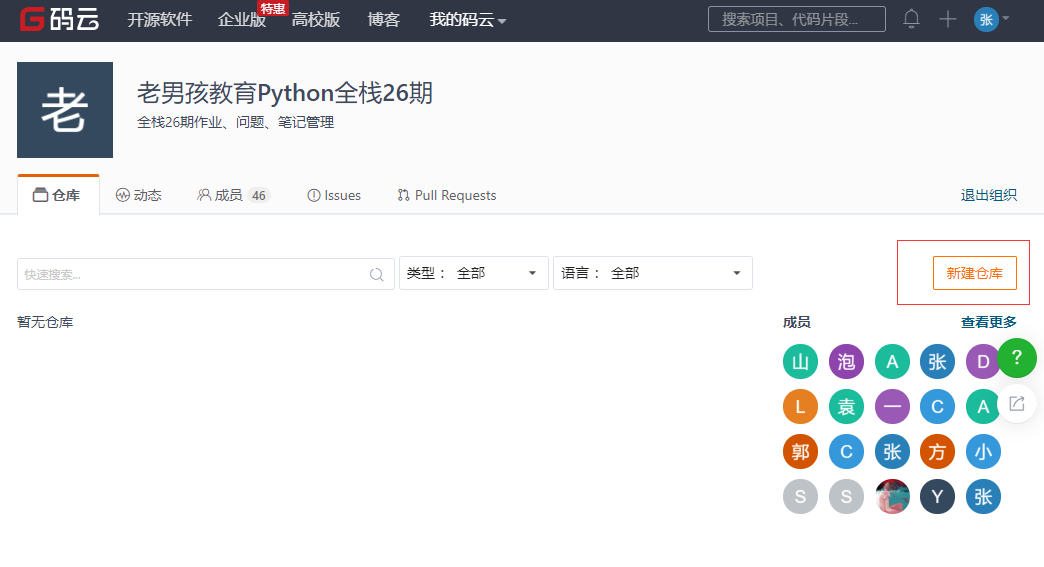
Task: Switch to the 动态 tab
Action: click(138, 195)
